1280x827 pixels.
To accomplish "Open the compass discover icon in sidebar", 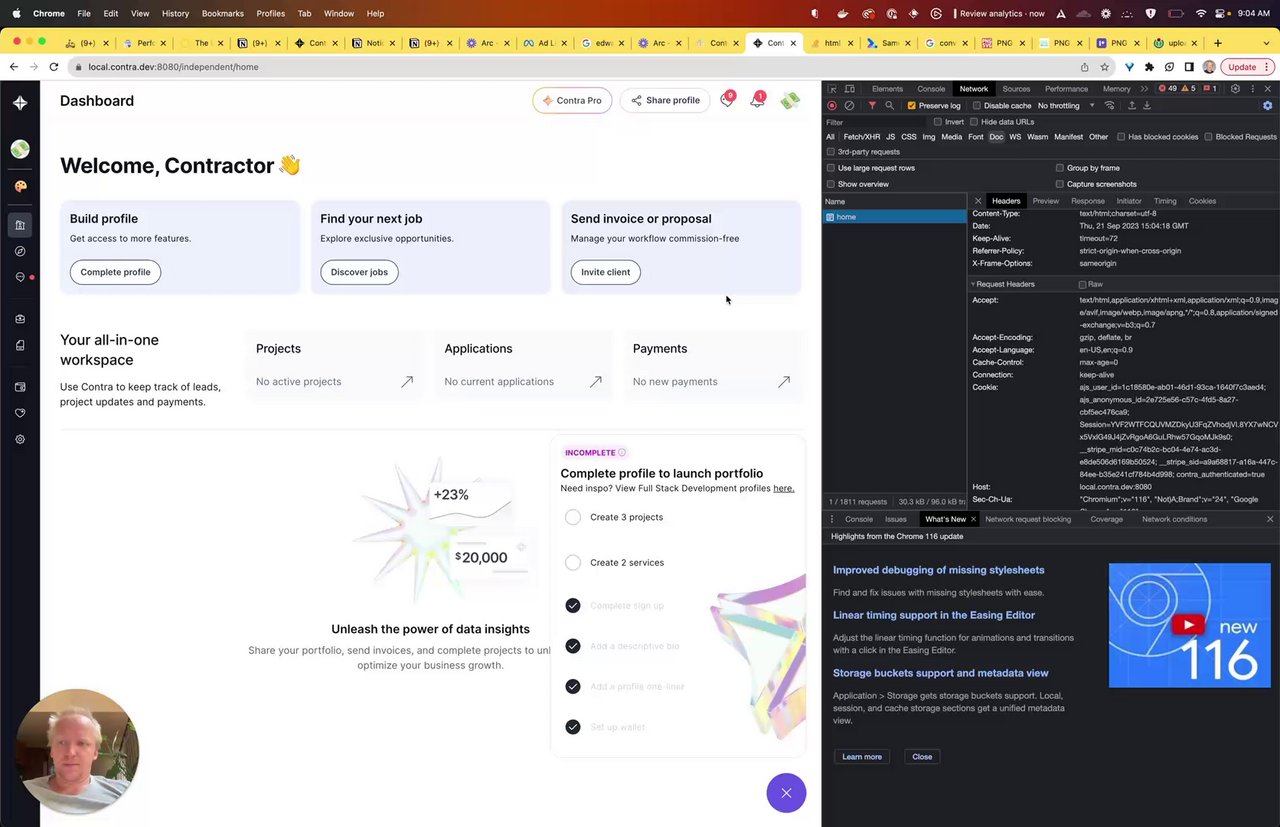I will tap(20, 251).
